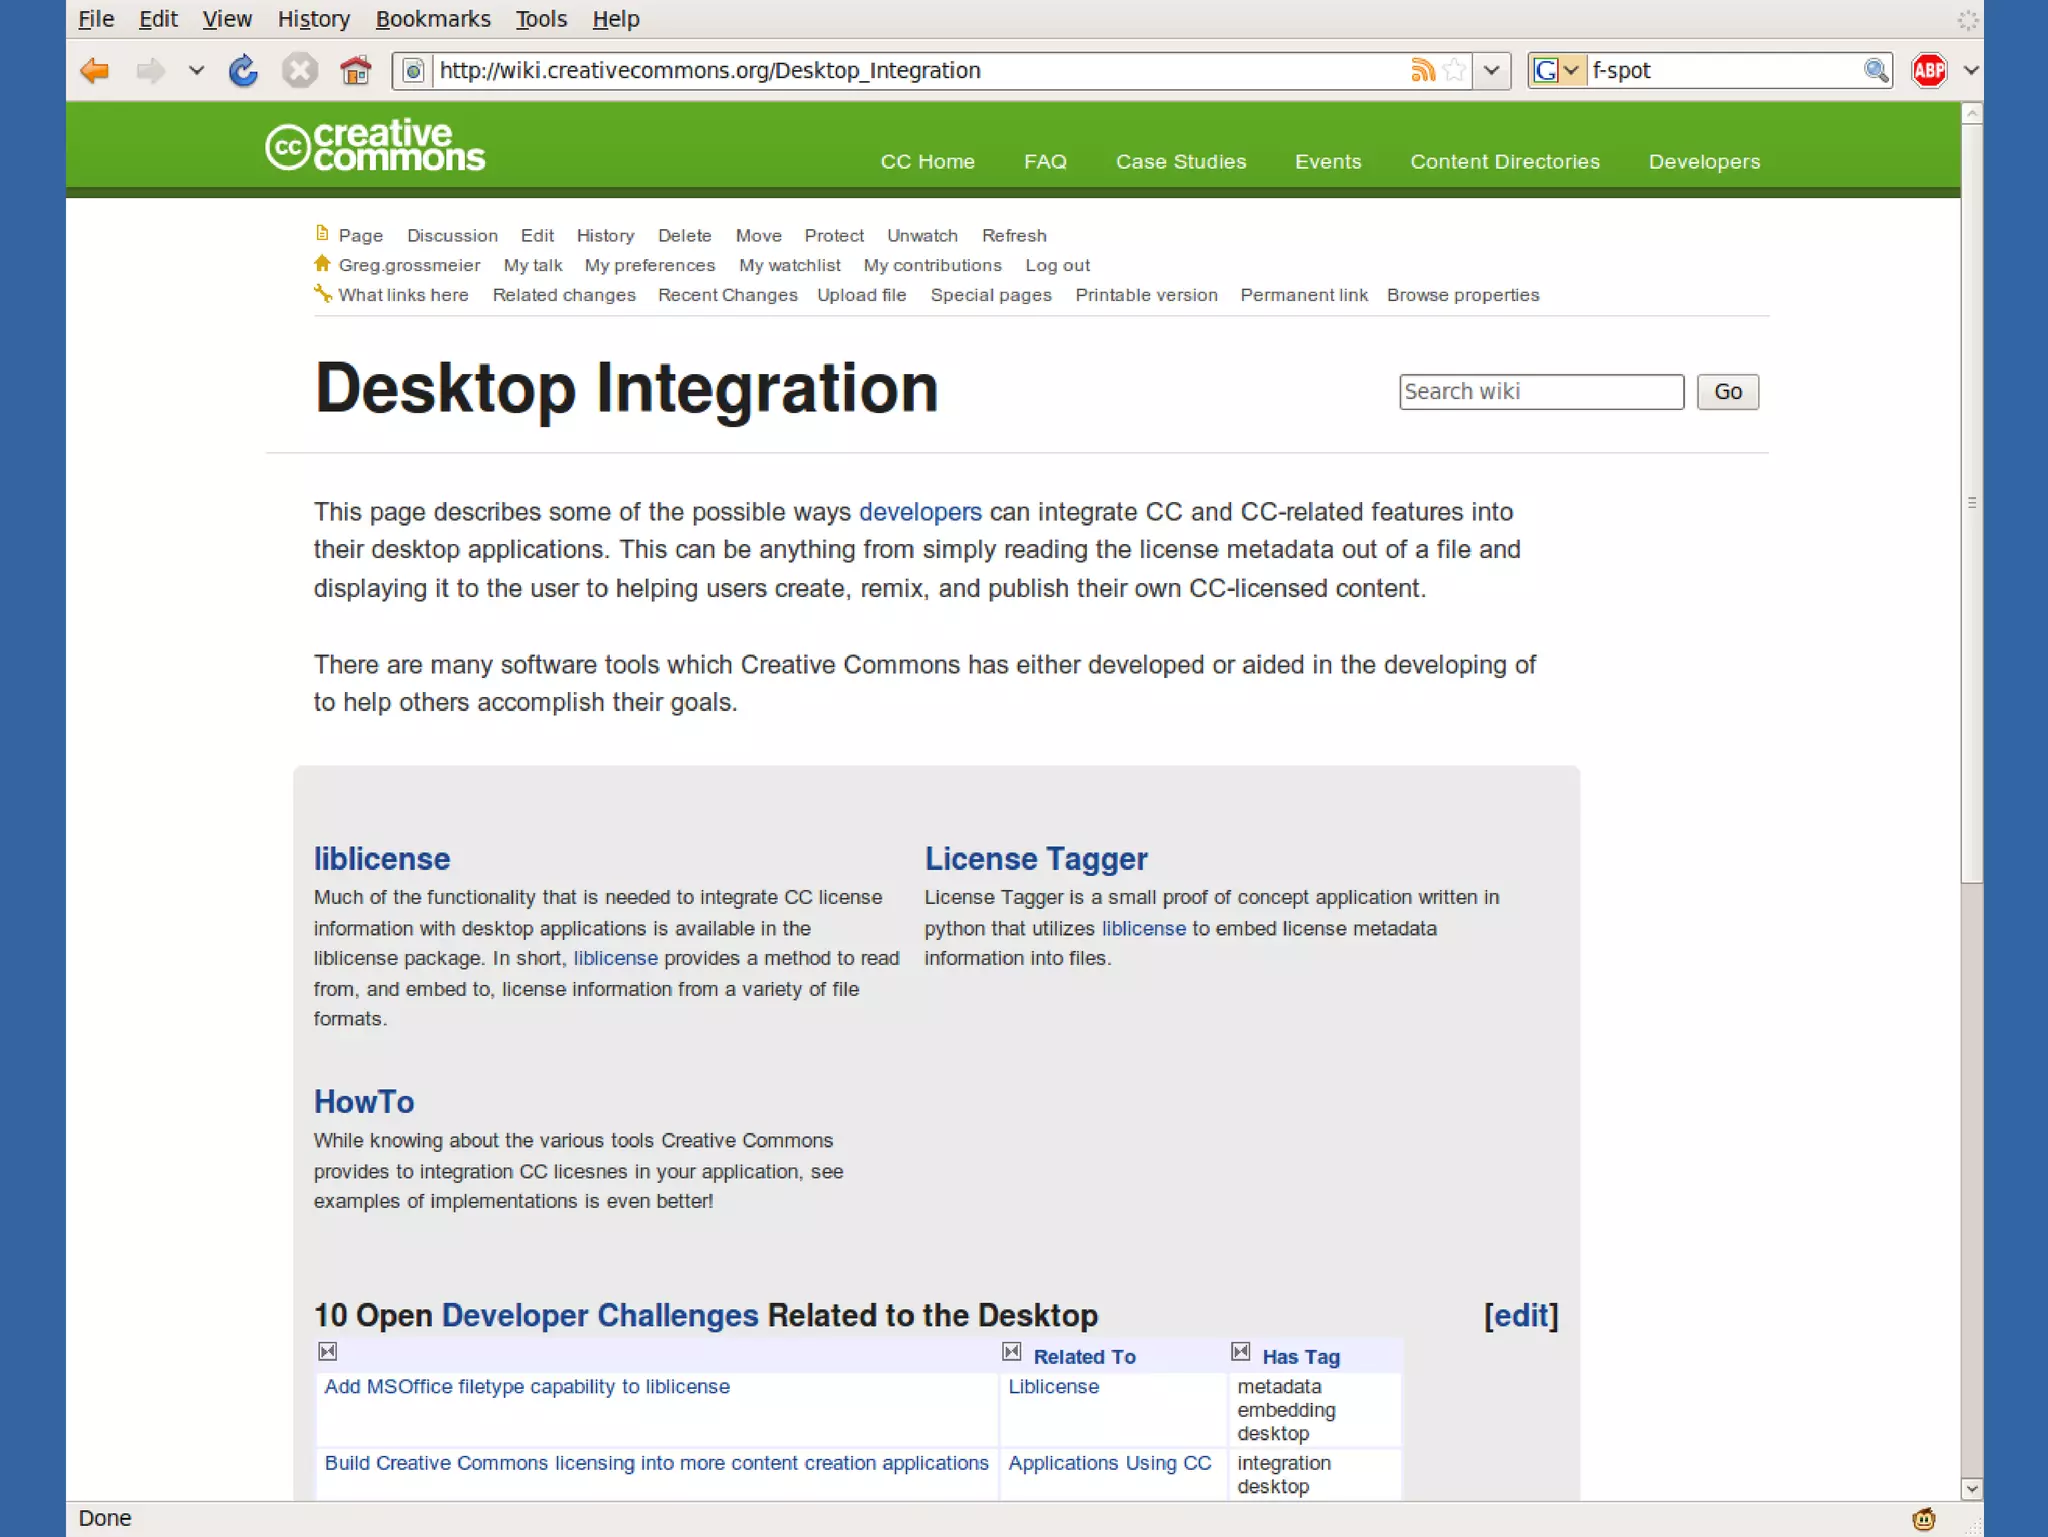This screenshot has height=1537, width=2048.
Task: Click sort icon beside Has Tag column
Action: point(1241,1352)
